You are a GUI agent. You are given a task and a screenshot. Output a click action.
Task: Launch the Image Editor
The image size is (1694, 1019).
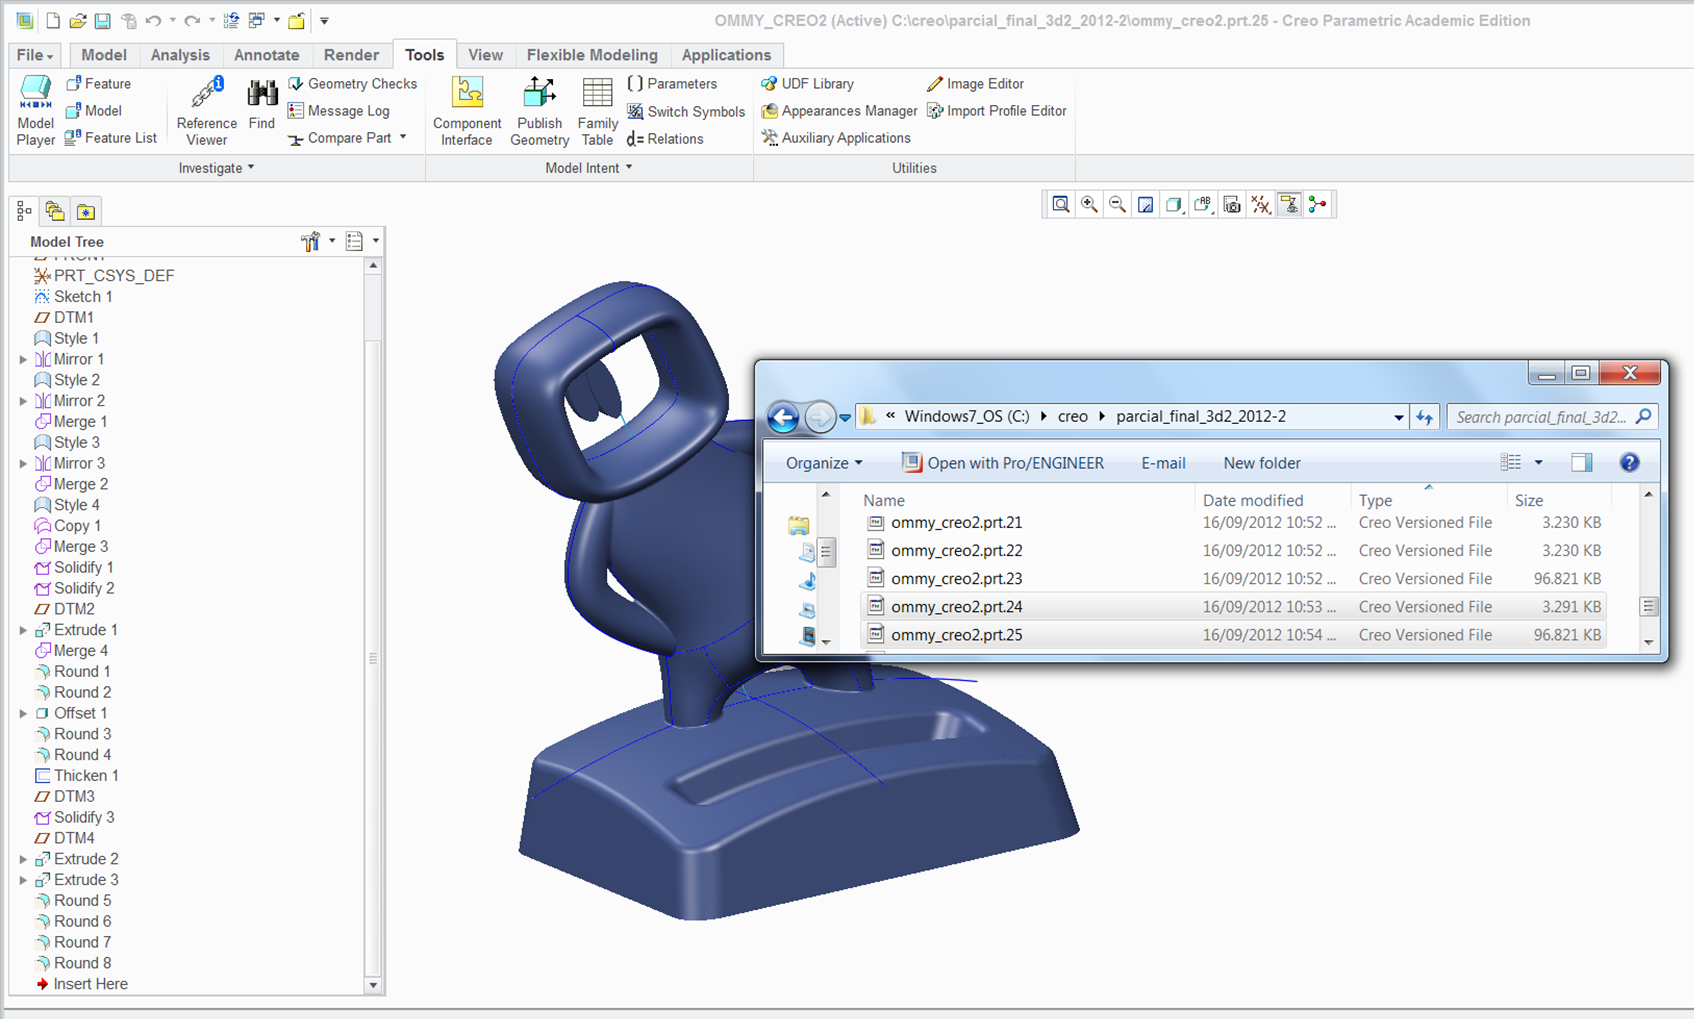975,84
